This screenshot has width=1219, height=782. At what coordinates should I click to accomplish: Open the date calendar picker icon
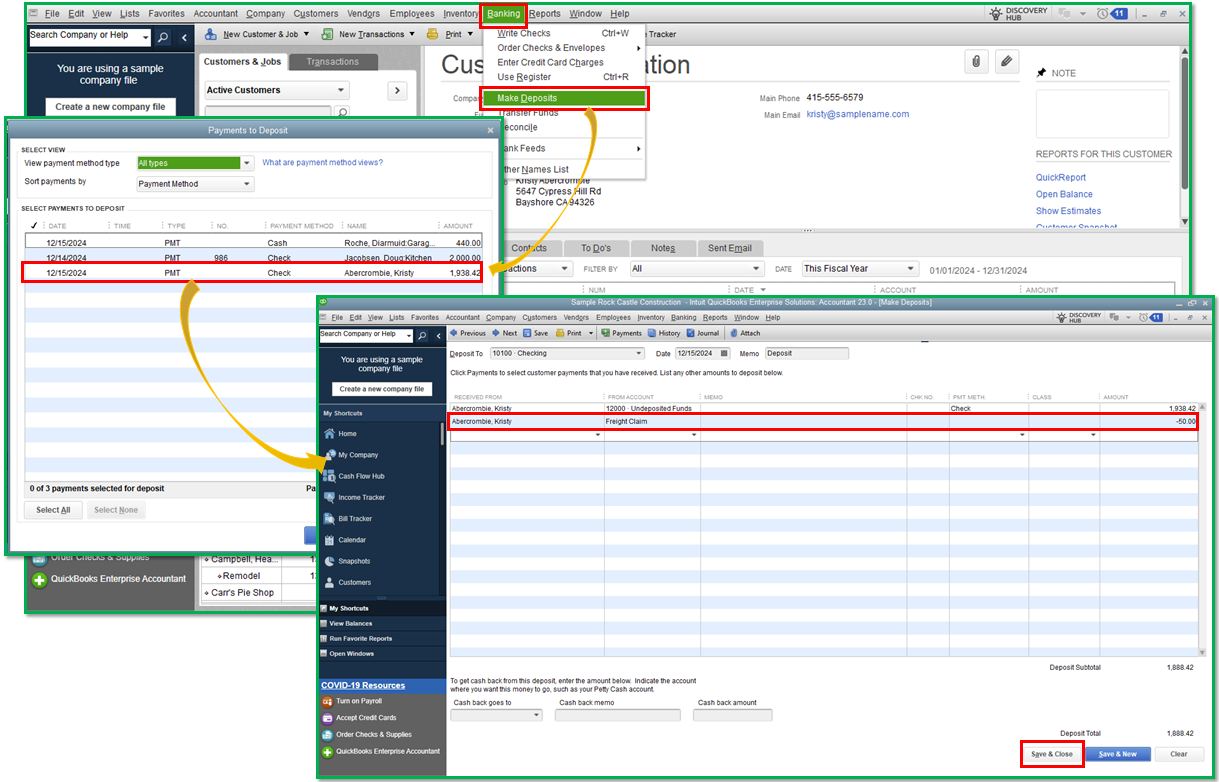(x=724, y=354)
